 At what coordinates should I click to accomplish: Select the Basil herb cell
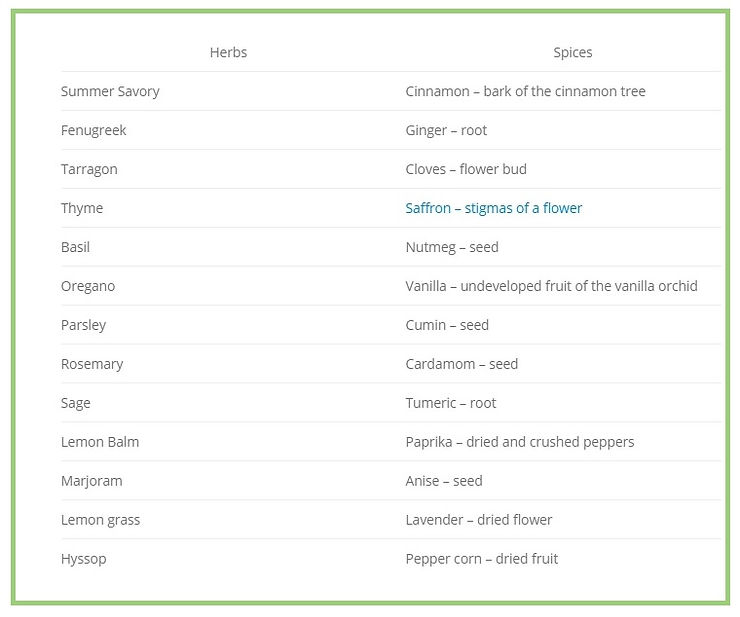[x=75, y=247]
